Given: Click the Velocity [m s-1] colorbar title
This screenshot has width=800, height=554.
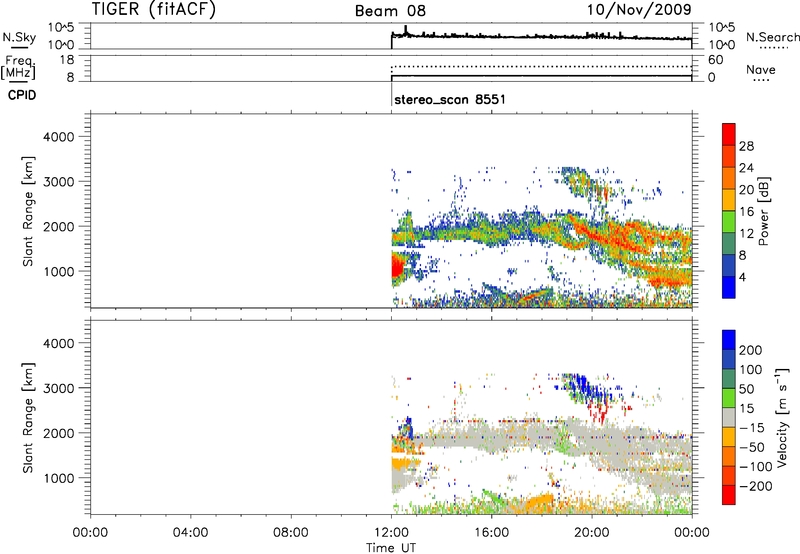Looking at the screenshot, I should point(782,418).
